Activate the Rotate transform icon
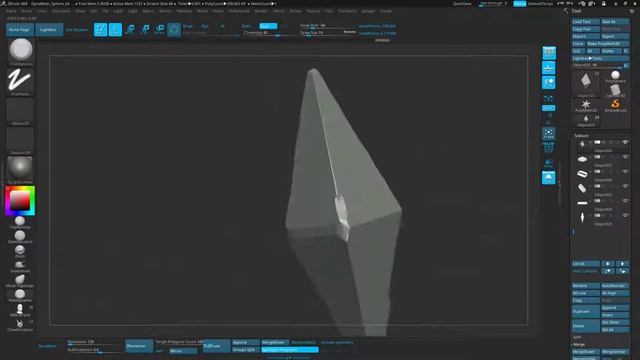 pos(160,29)
